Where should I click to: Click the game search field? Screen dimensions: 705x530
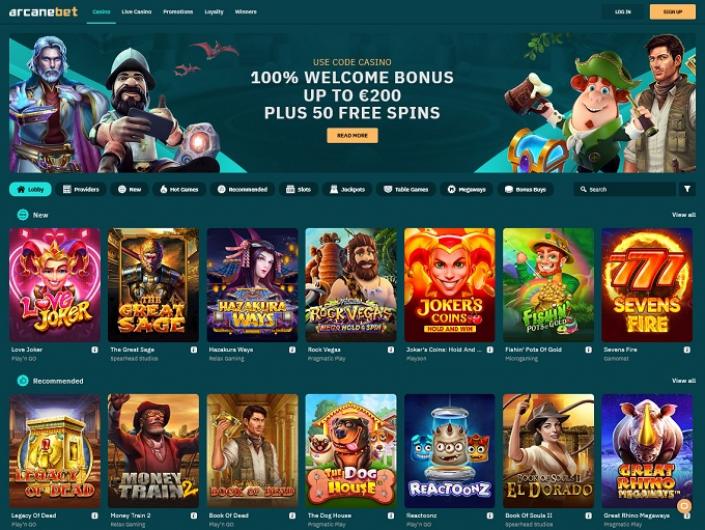(625, 189)
